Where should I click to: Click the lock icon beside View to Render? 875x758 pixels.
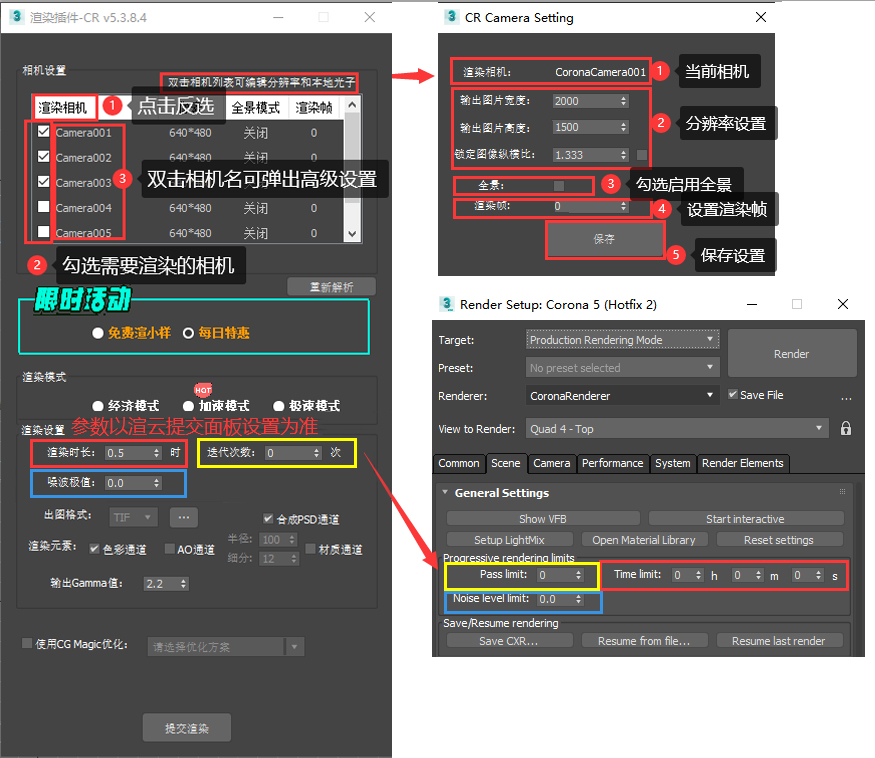pyautogui.click(x=846, y=429)
